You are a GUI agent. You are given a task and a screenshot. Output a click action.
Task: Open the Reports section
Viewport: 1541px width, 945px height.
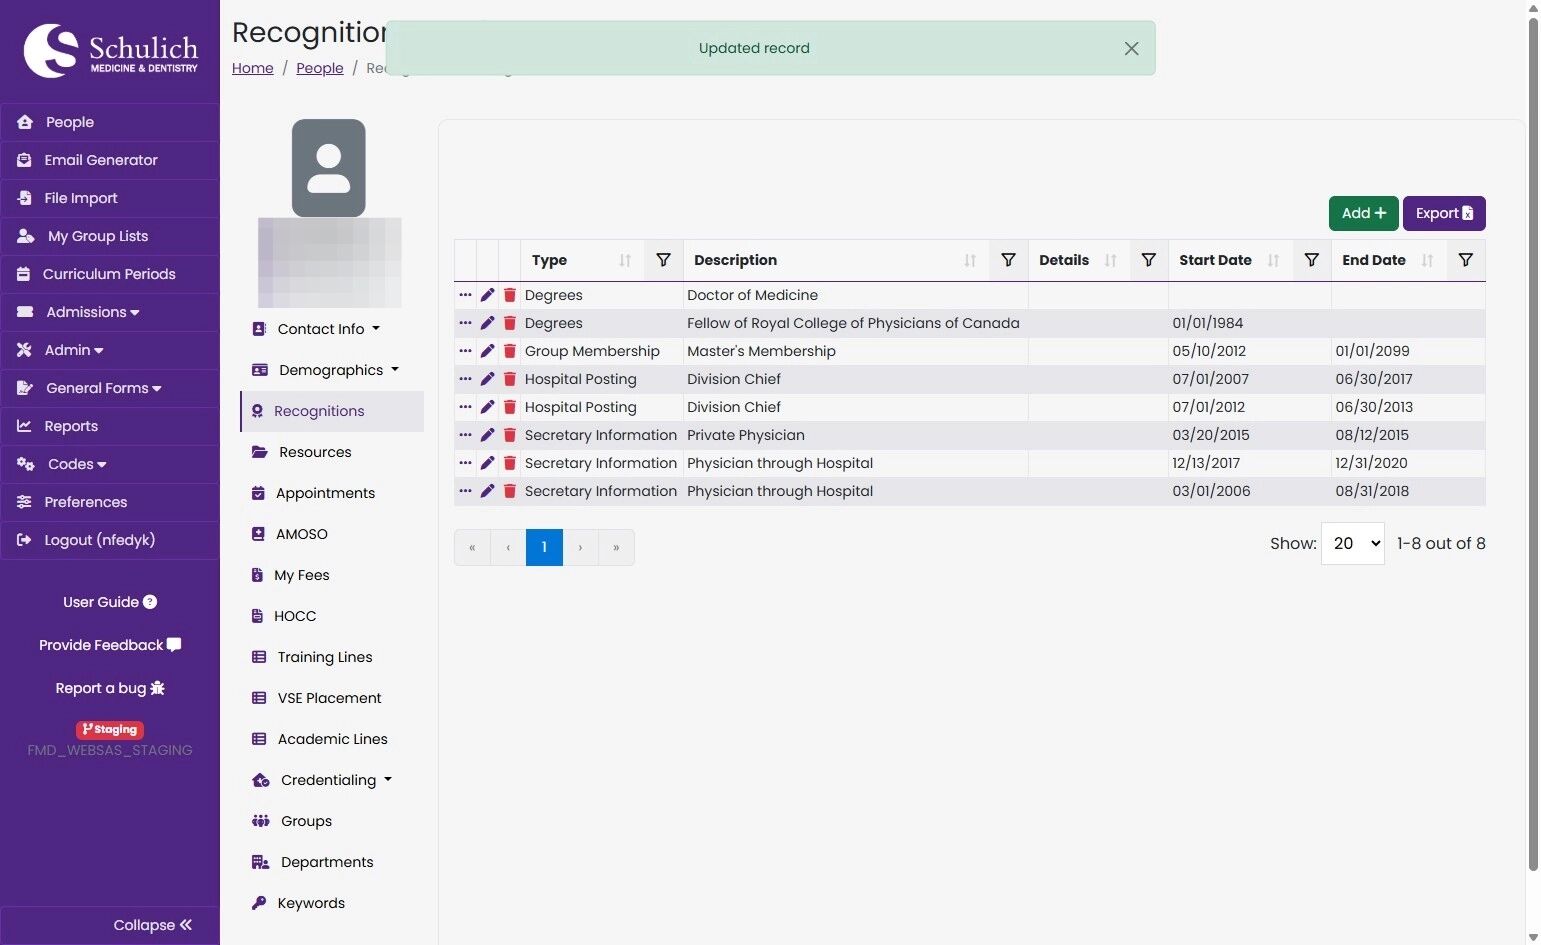coord(110,426)
